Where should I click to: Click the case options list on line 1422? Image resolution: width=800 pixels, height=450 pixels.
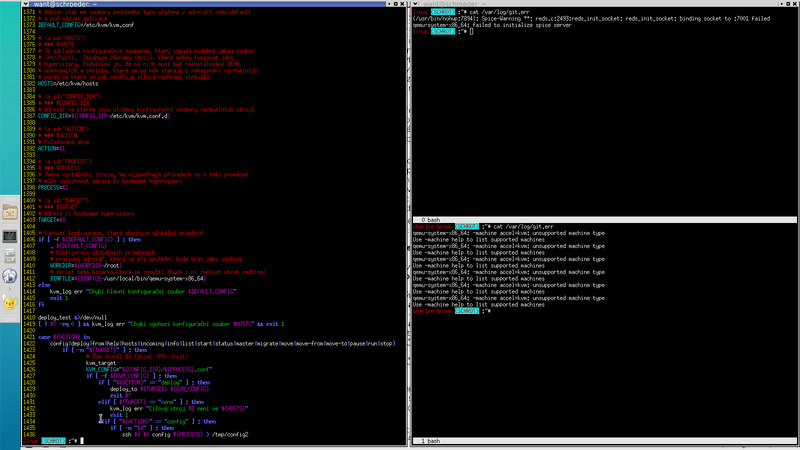tap(222, 344)
